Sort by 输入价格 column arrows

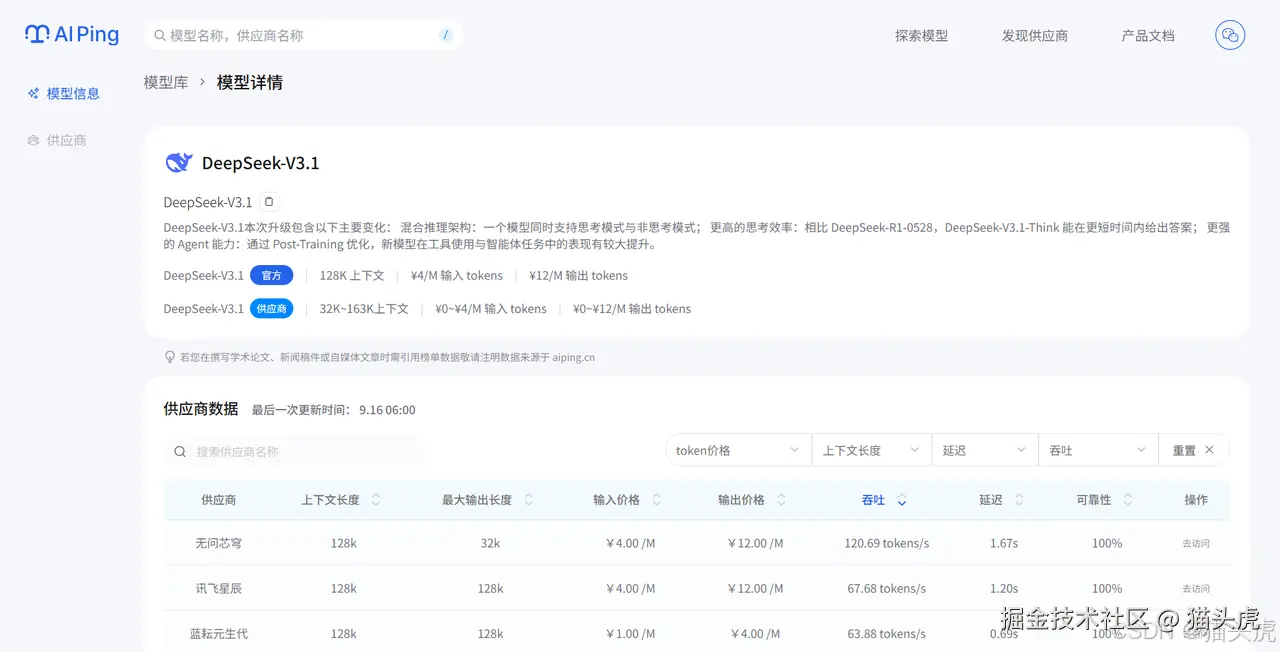click(657, 500)
